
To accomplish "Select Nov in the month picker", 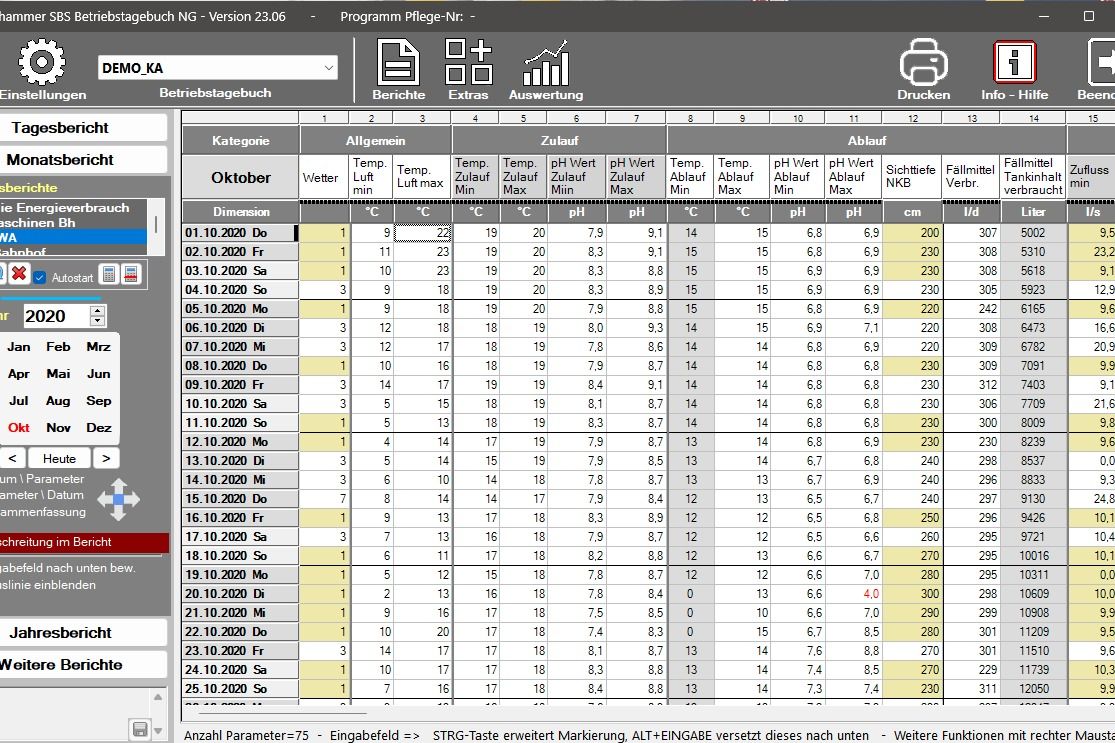I will (59, 428).
